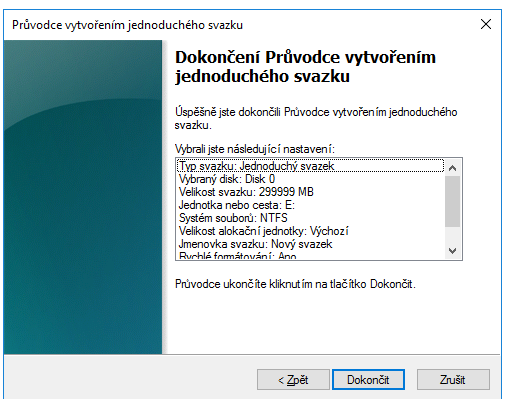Click the settings list scrollbar thumb
The image size is (505, 399).
(x=452, y=201)
